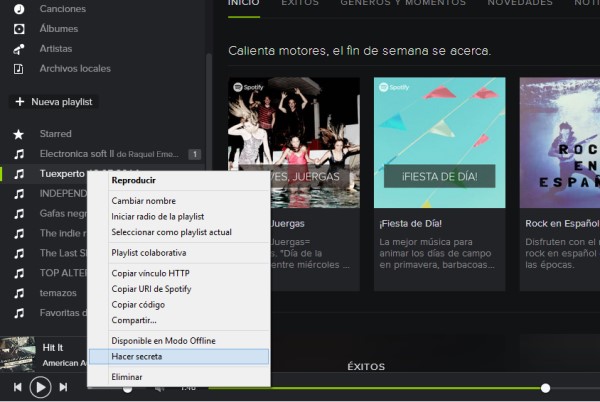
Task: Choose Cambiar nombre in the context menu
Action: click(179, 201)
